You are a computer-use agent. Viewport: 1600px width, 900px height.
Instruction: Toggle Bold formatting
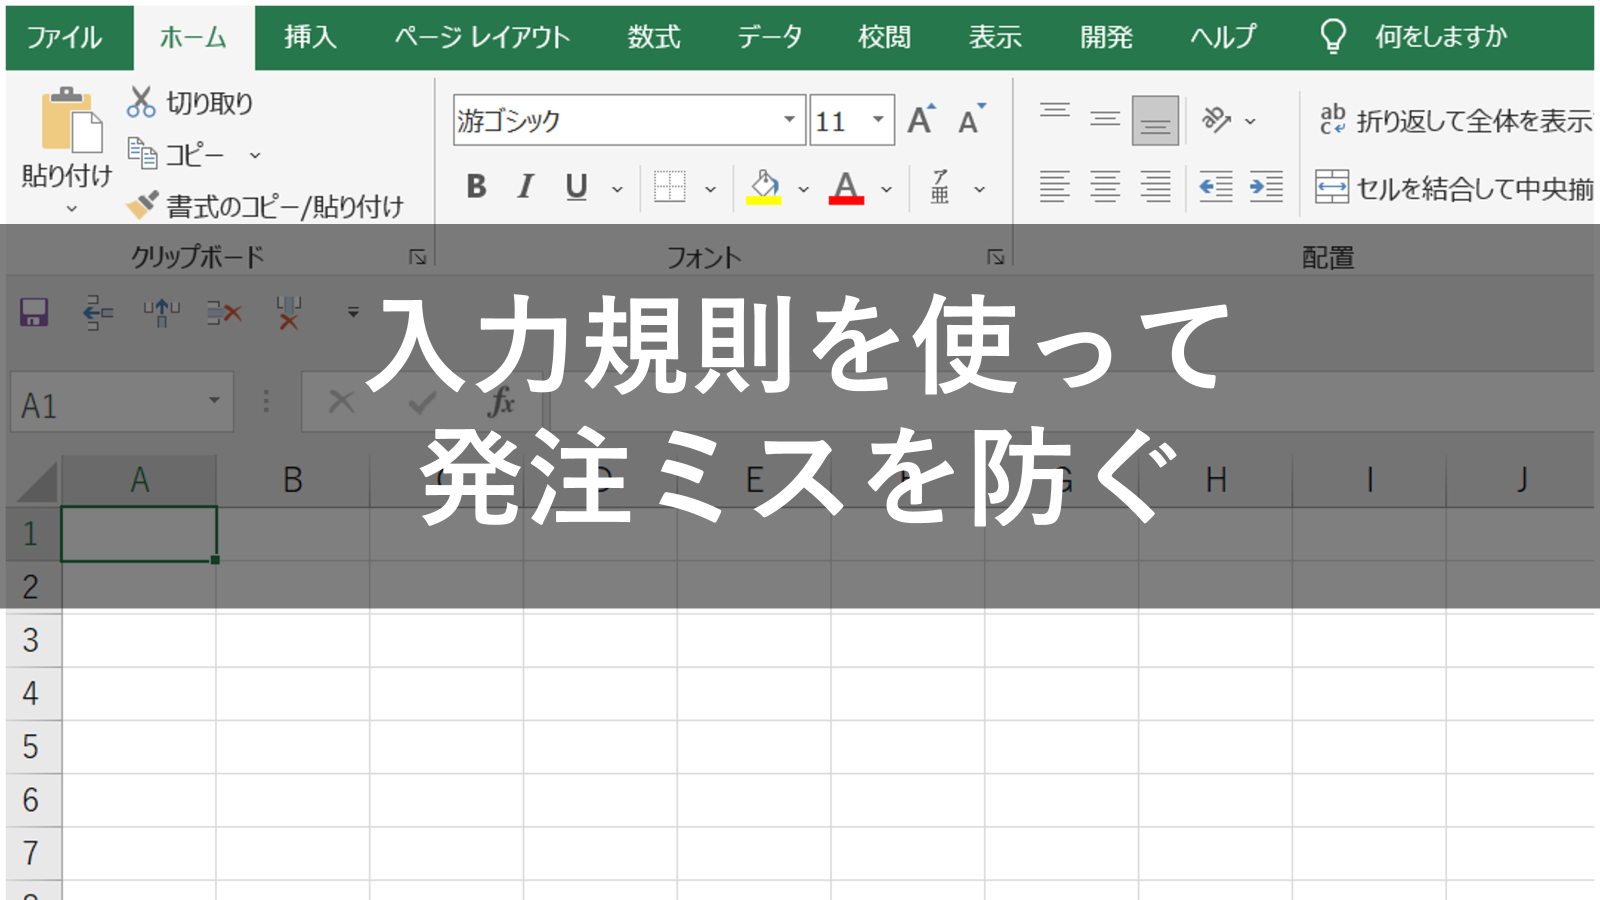476,186
